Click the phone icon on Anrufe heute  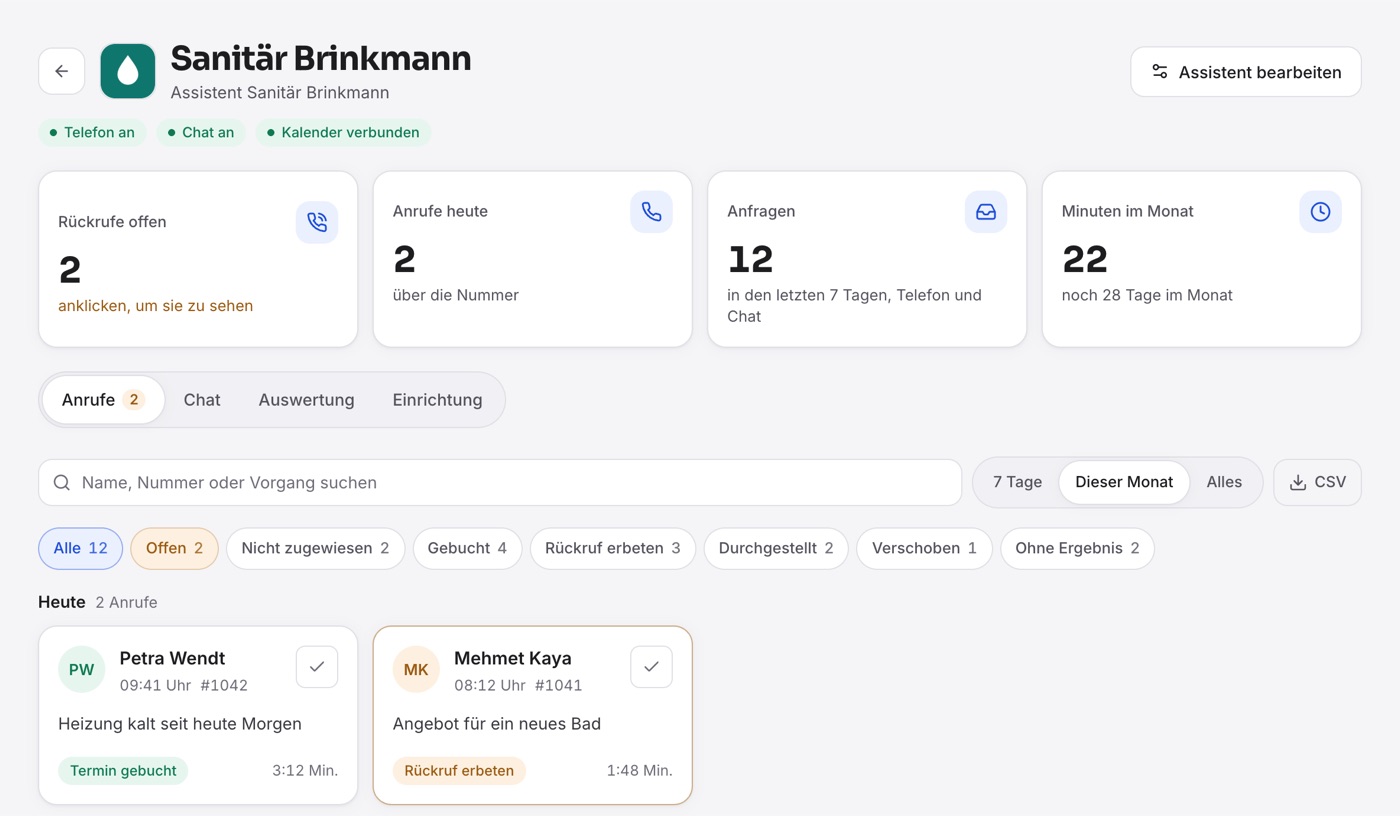point(651,212)
